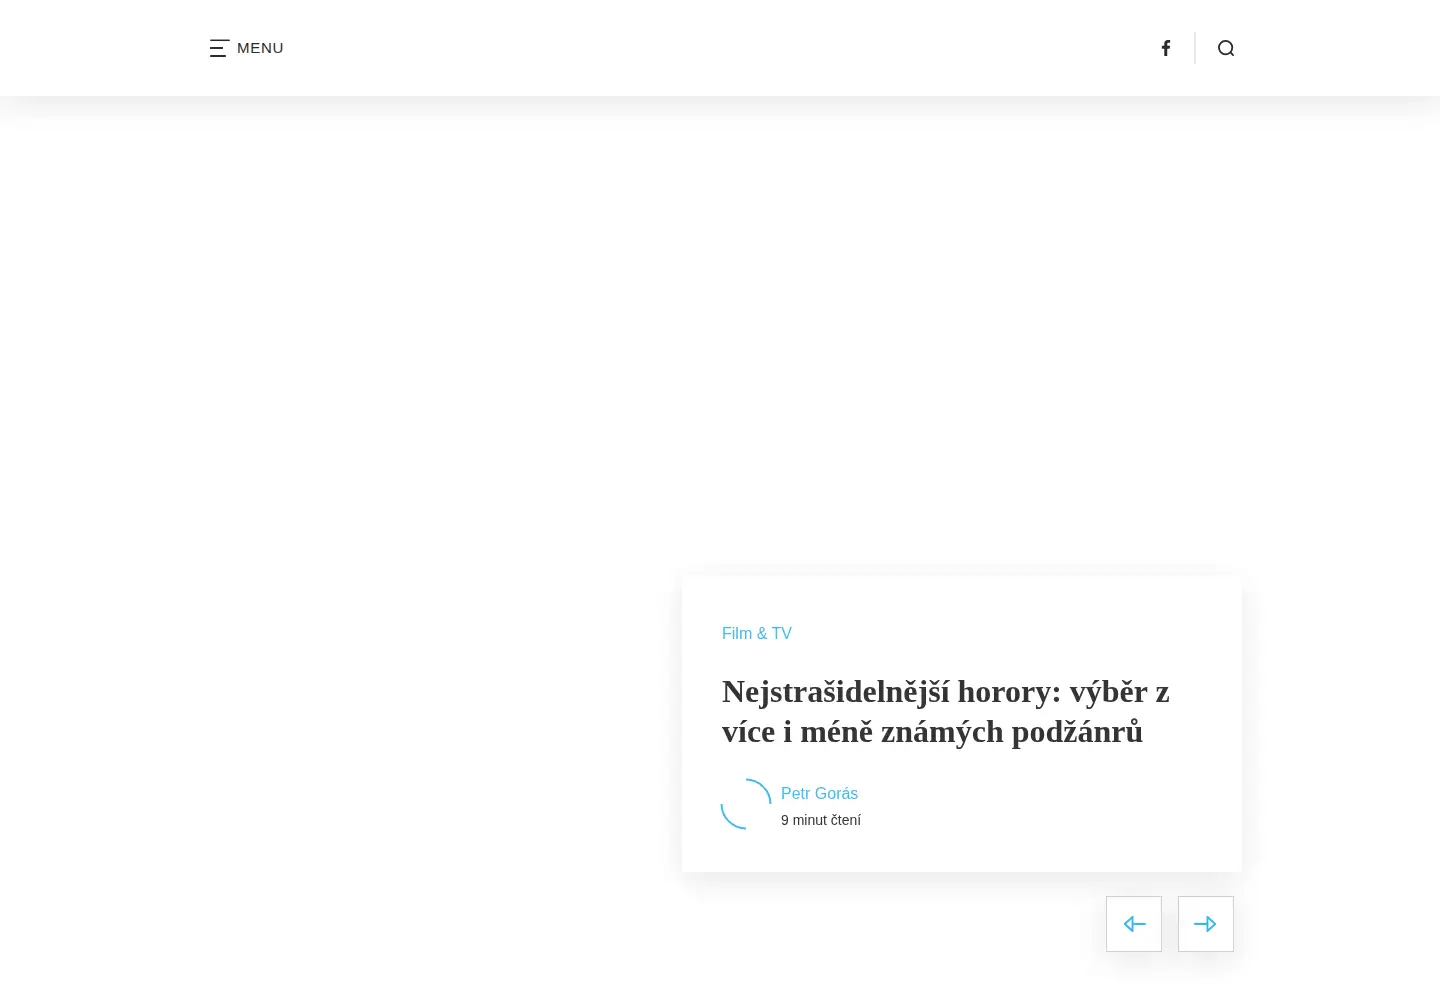1440x1000 pixels.
Task: Click the MENU label in header
Action: pyautogui.click(x=260, y=48)
